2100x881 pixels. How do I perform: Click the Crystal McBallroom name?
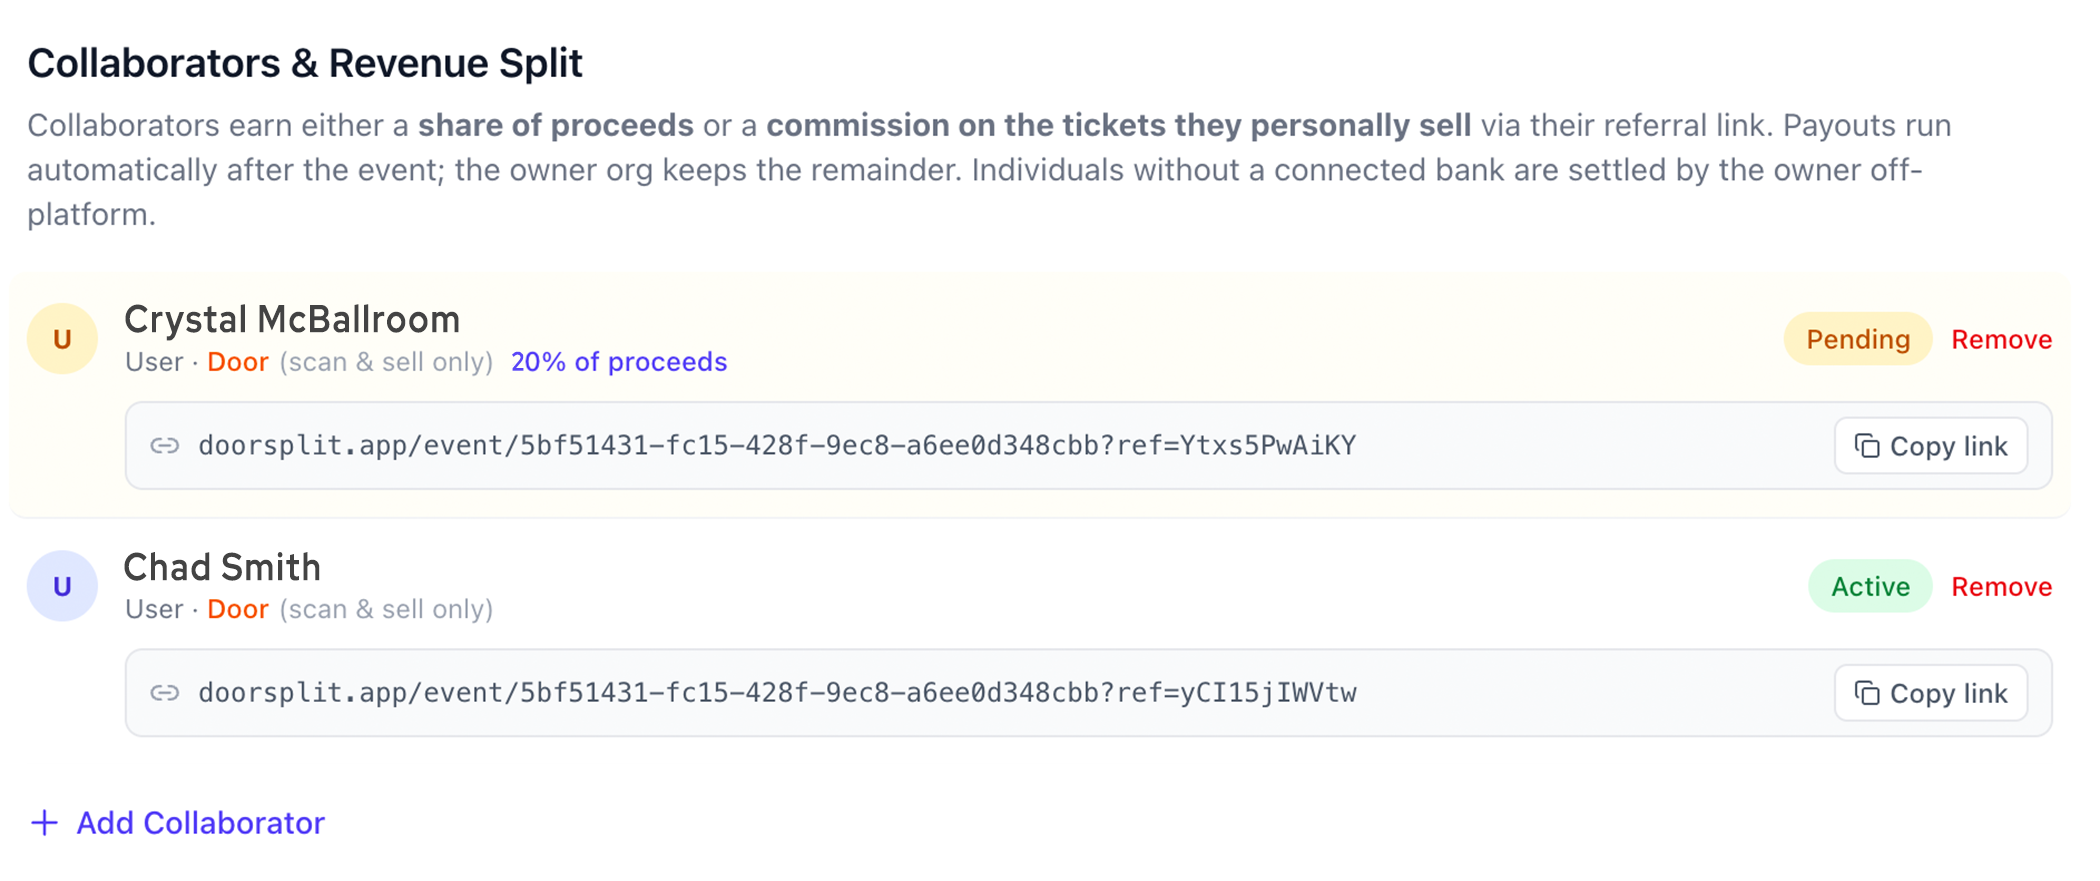292,320
